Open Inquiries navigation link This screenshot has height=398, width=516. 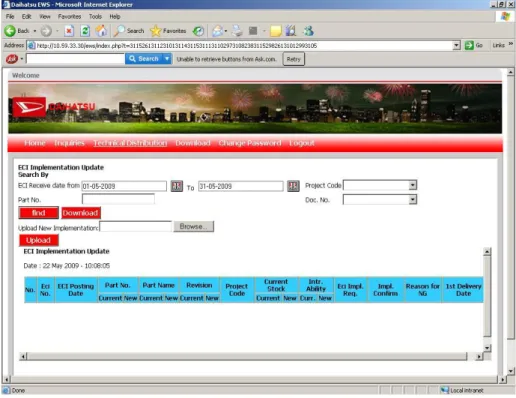[69, 143]
